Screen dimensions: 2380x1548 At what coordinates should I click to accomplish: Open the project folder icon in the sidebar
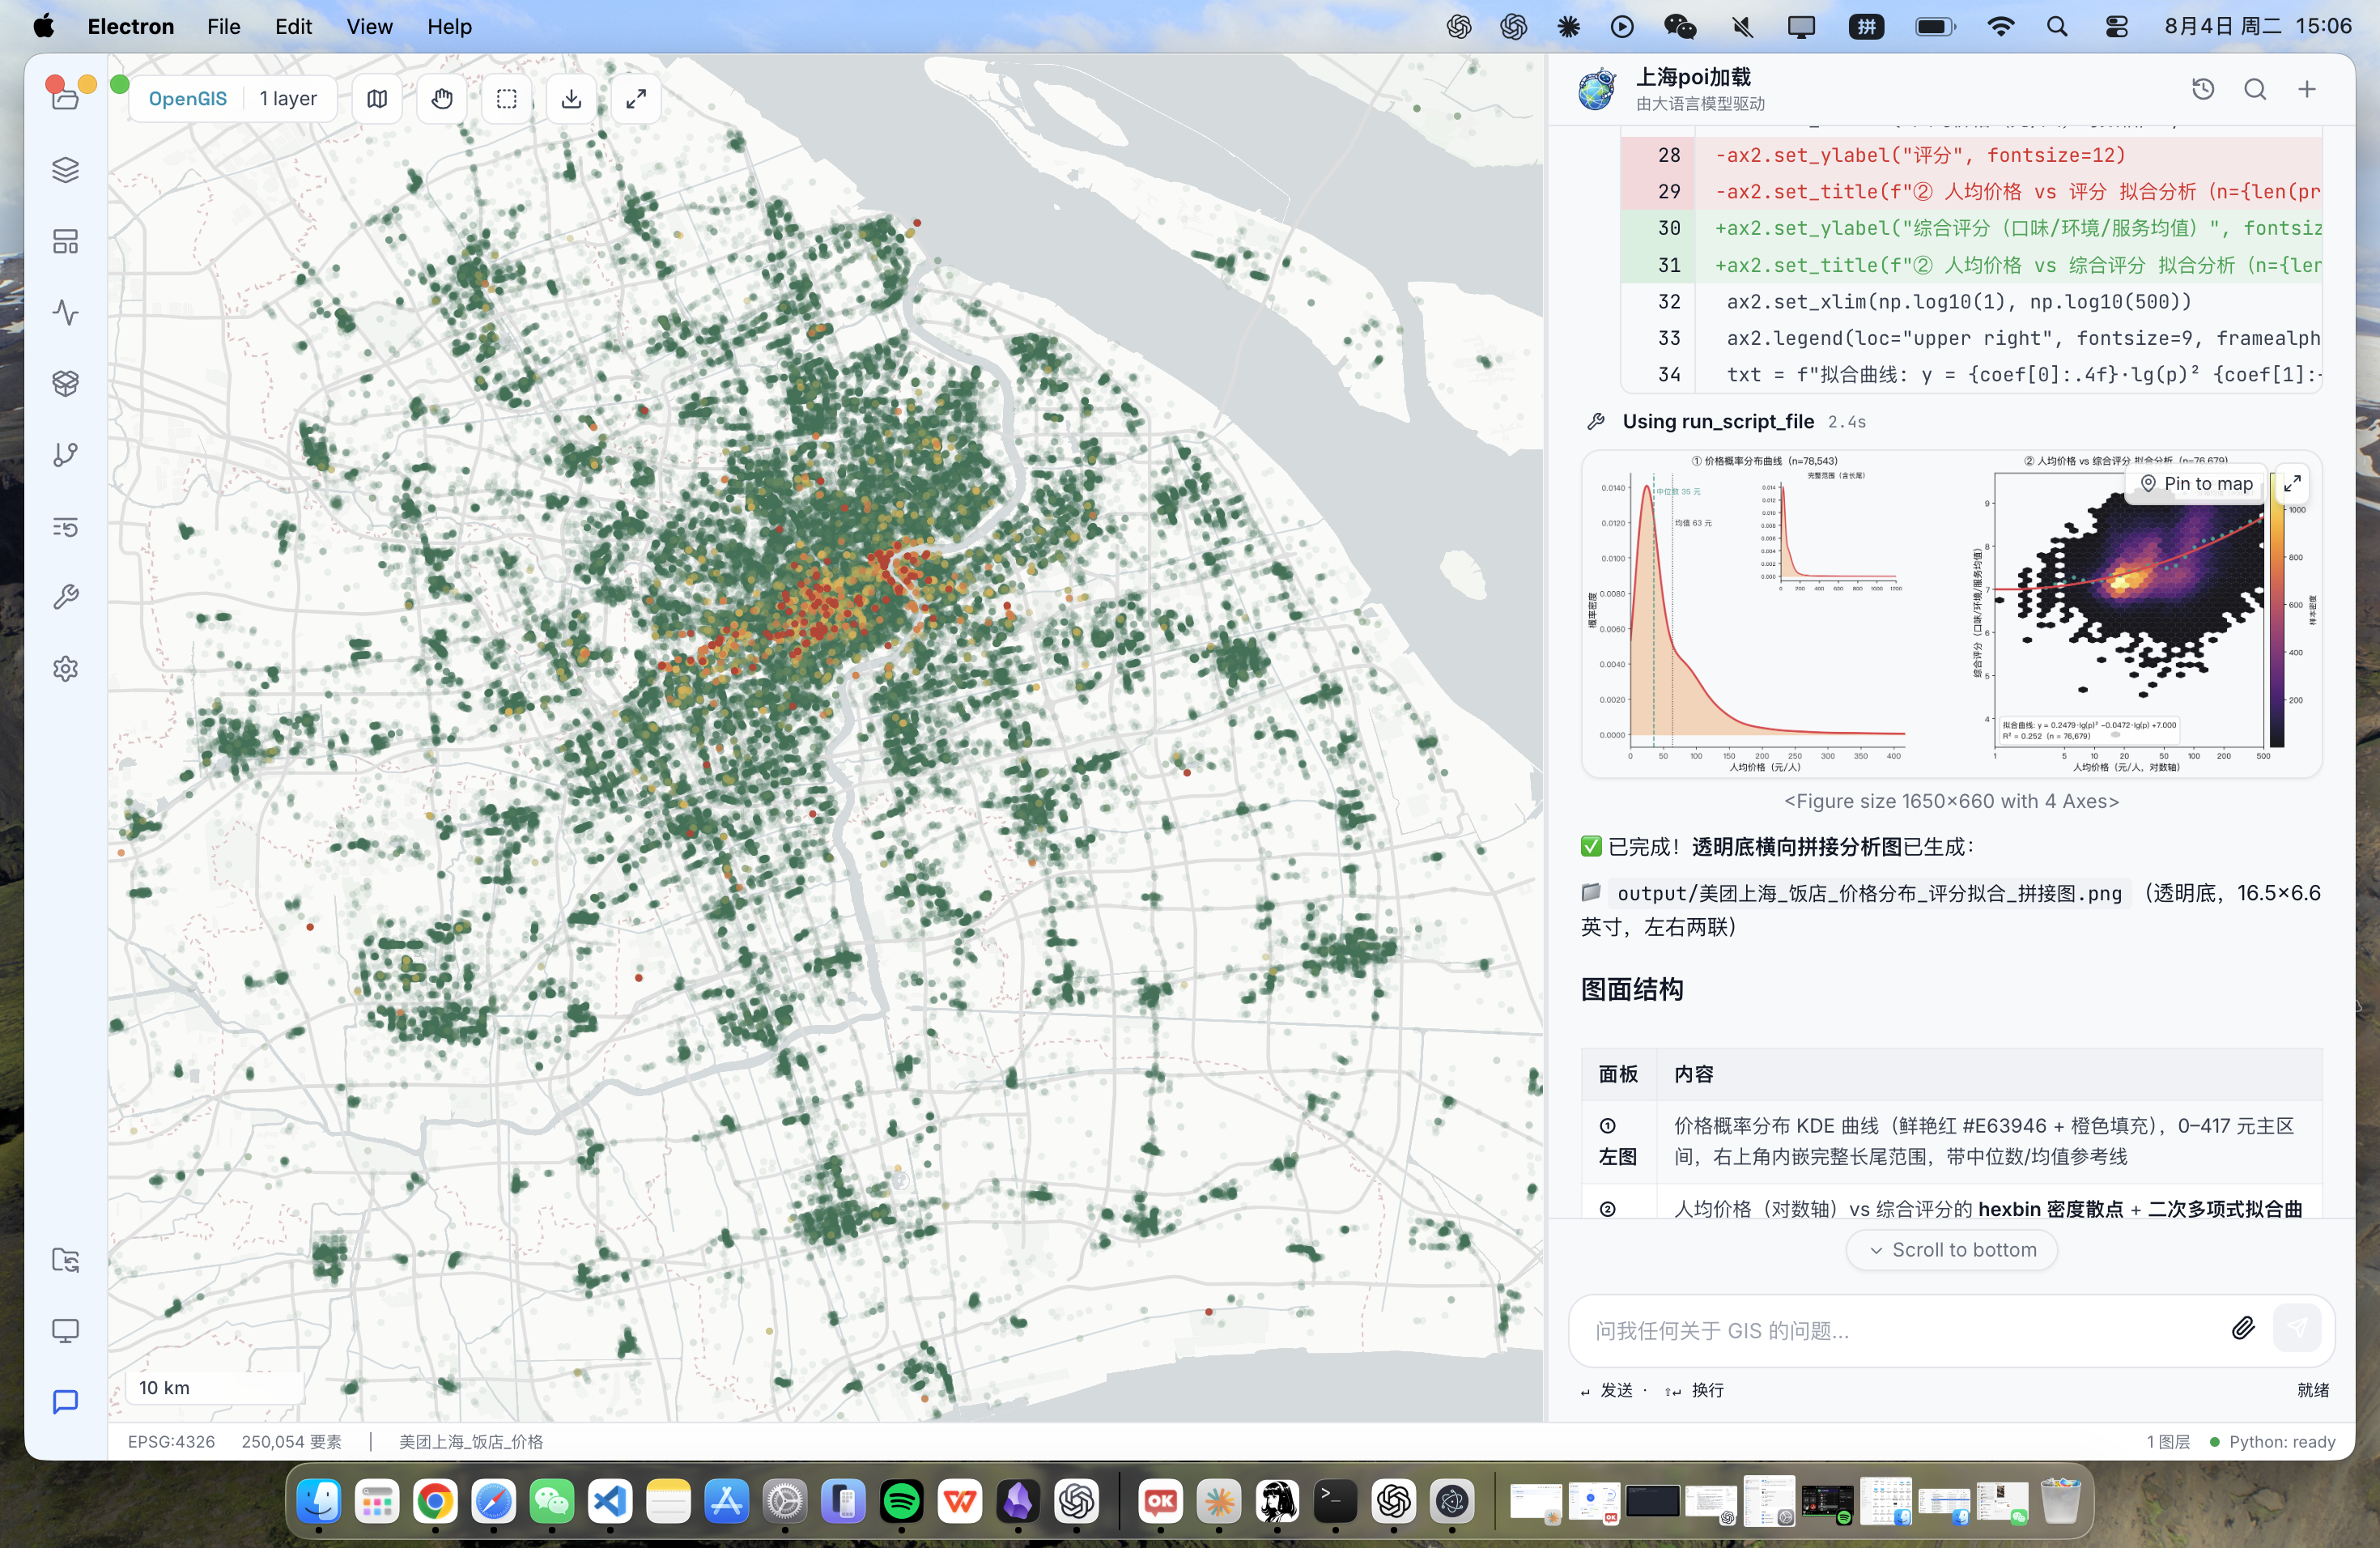click(x=65, y=97)
